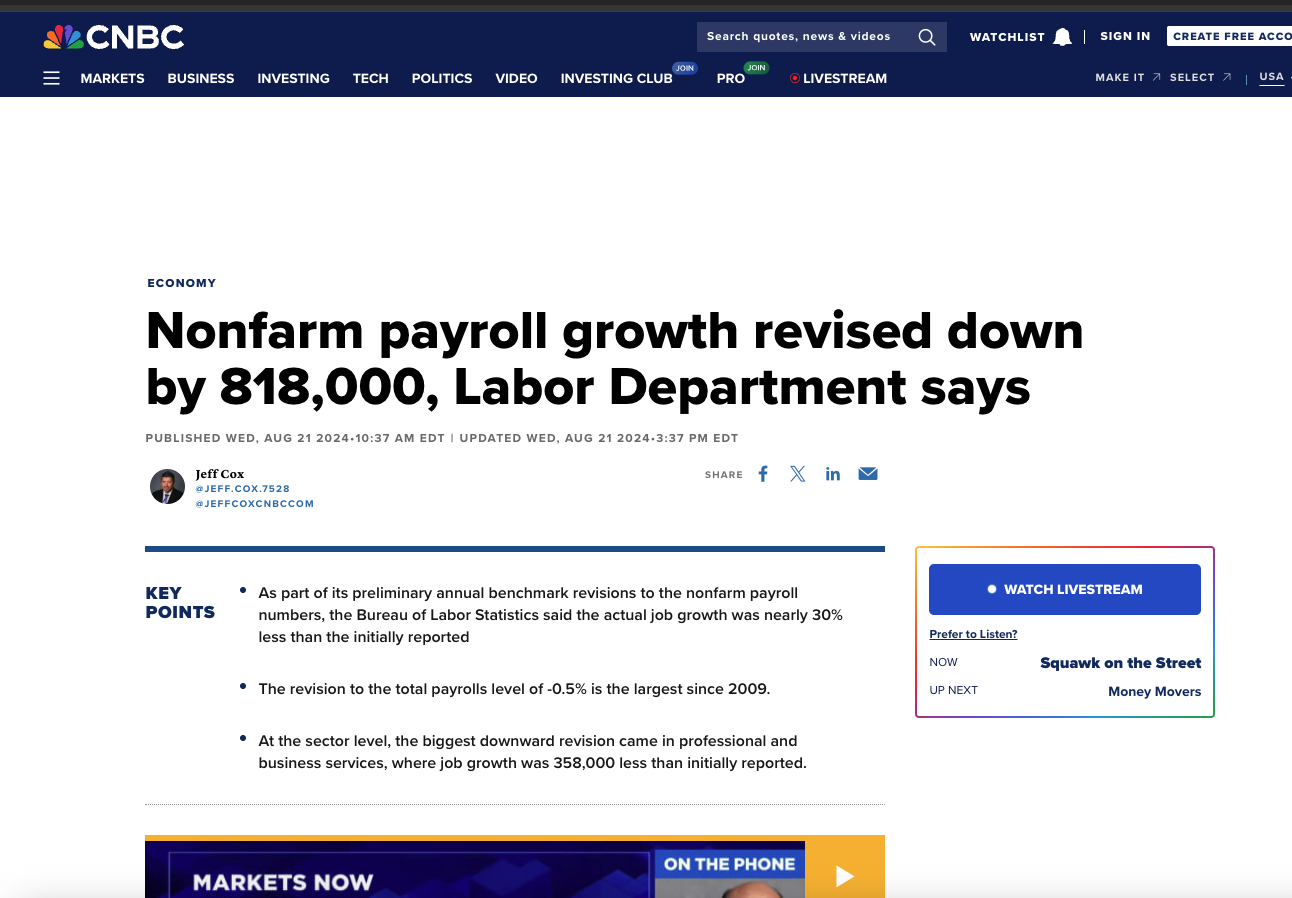The height and width of the screenshot is (898, 1292).
Task: Click the JOIN badge on Investing Club
Action: 684,68
